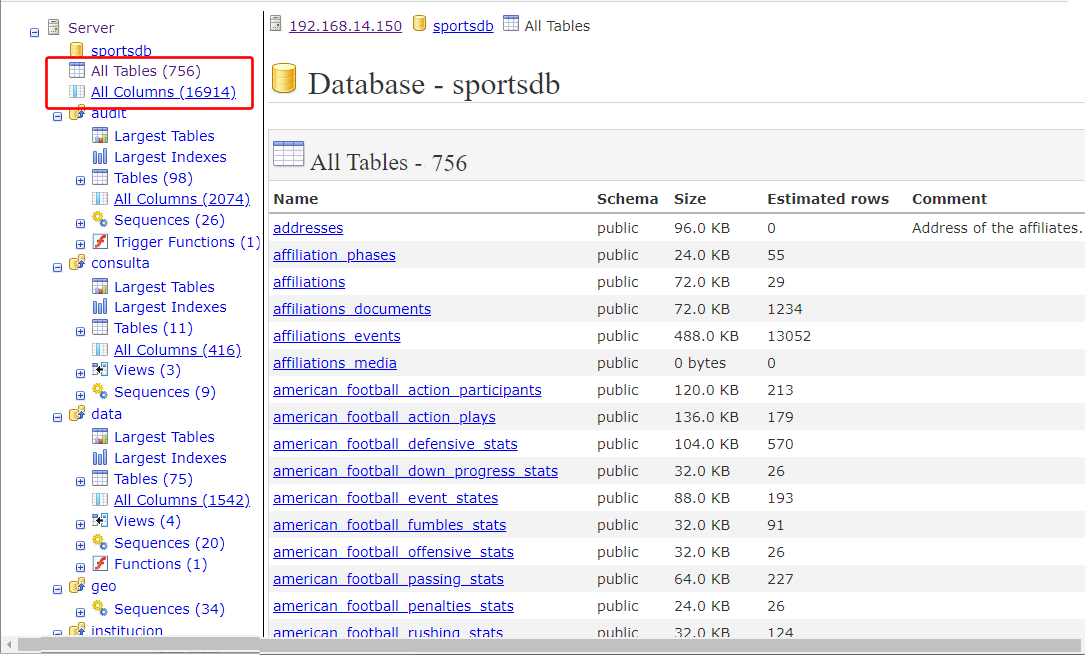Select All Columns (416) under consulta

click(x=177, y=350)
